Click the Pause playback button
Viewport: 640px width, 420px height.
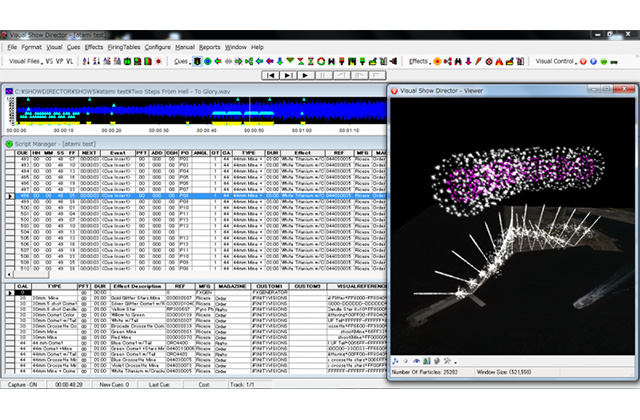(x=324, y=75)
